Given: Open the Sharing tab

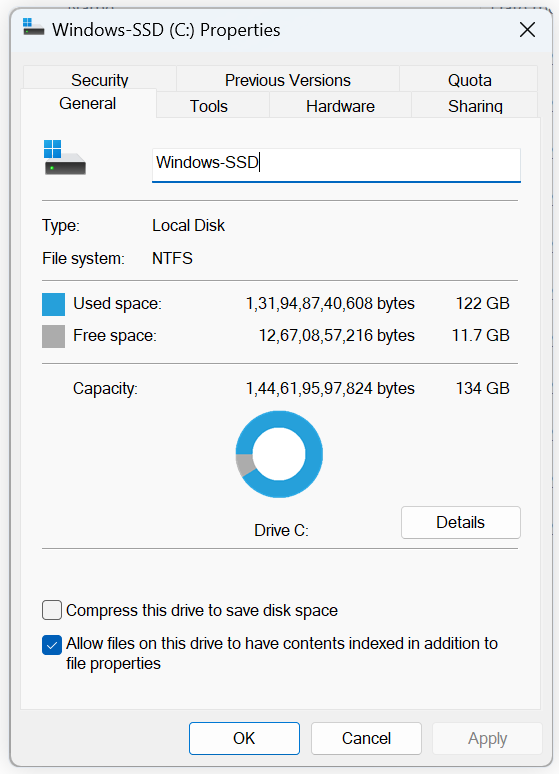Looking at the screenshot, I should tap(475, 106).
